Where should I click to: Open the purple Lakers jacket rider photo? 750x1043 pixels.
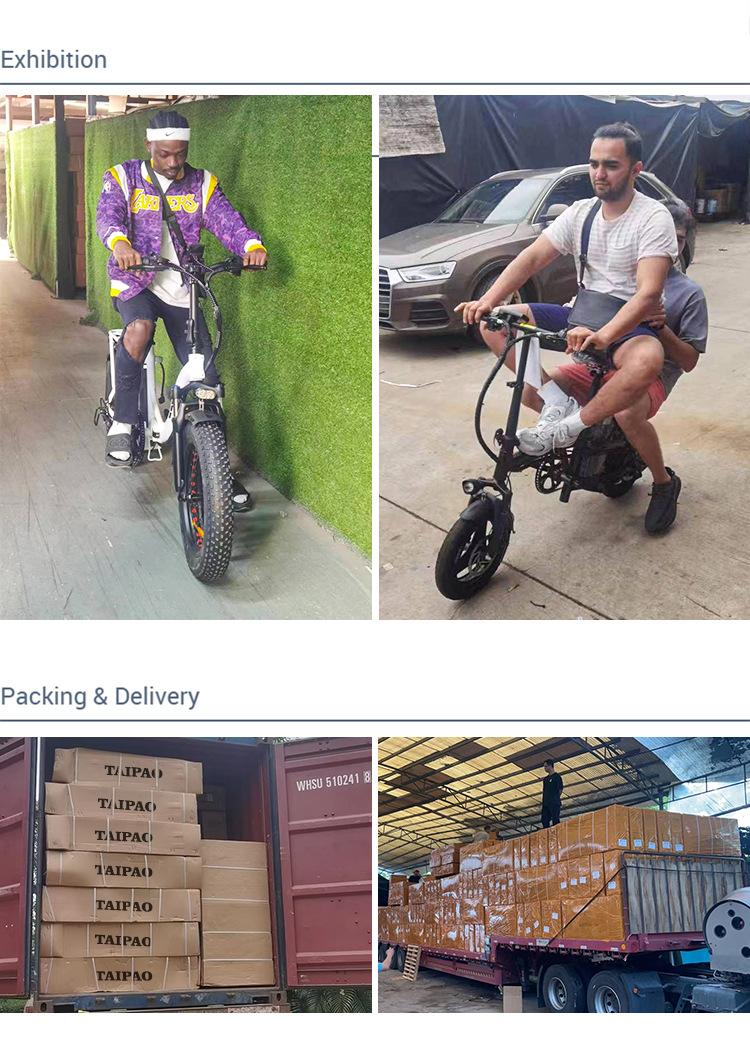186,357
